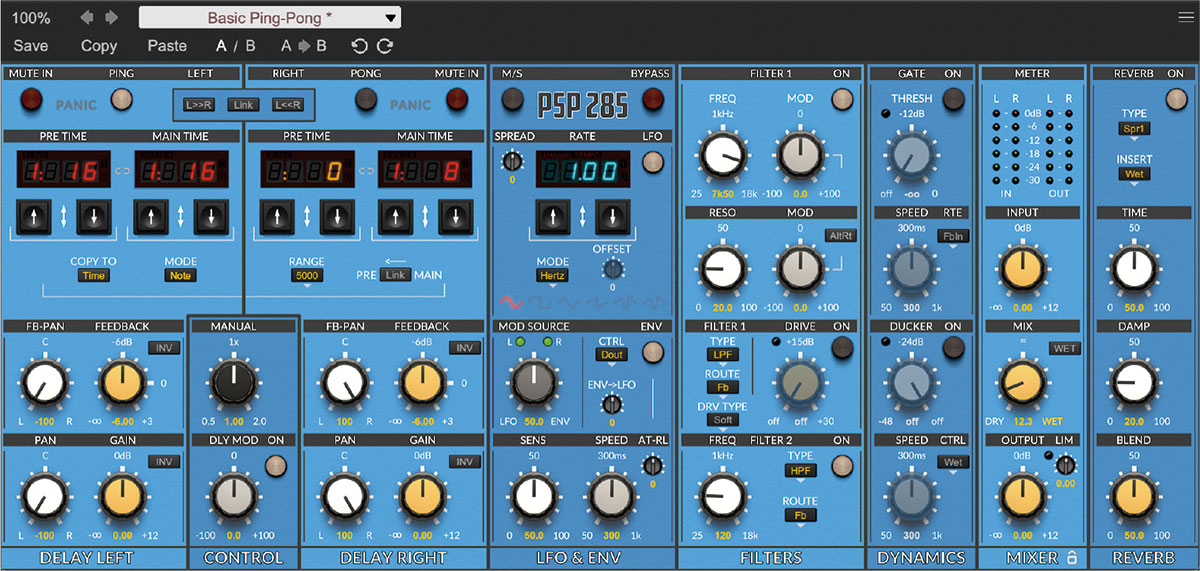Click Save in the top bar
The width and height of the screenshot is (1200, 571).
tap(30, 46)
